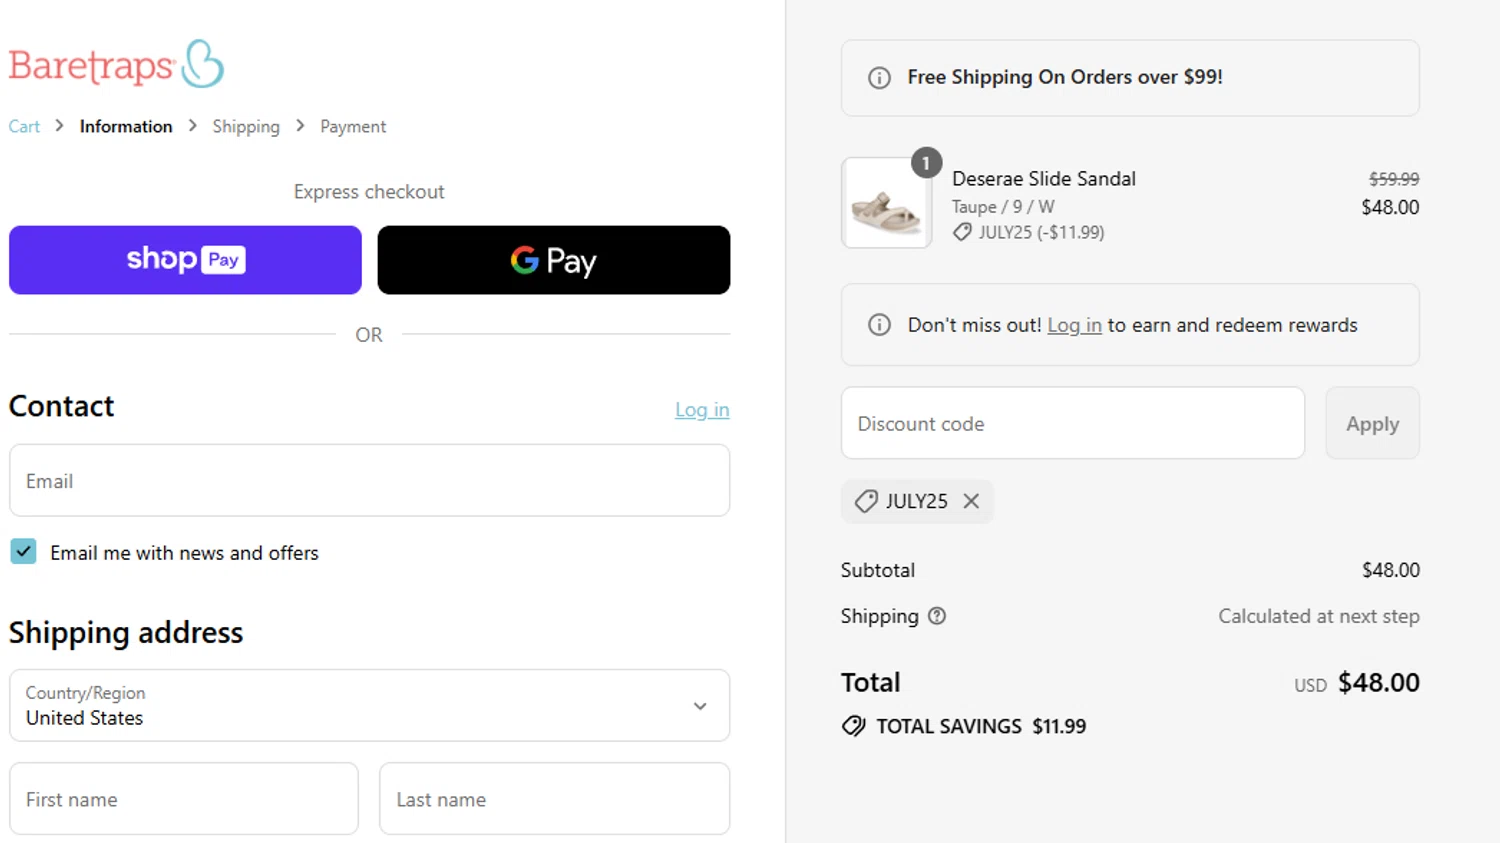This screenshot has height=843, width=1500.
Task: Click the tag icon in JULY25 chip
Action: pos(866,501)
